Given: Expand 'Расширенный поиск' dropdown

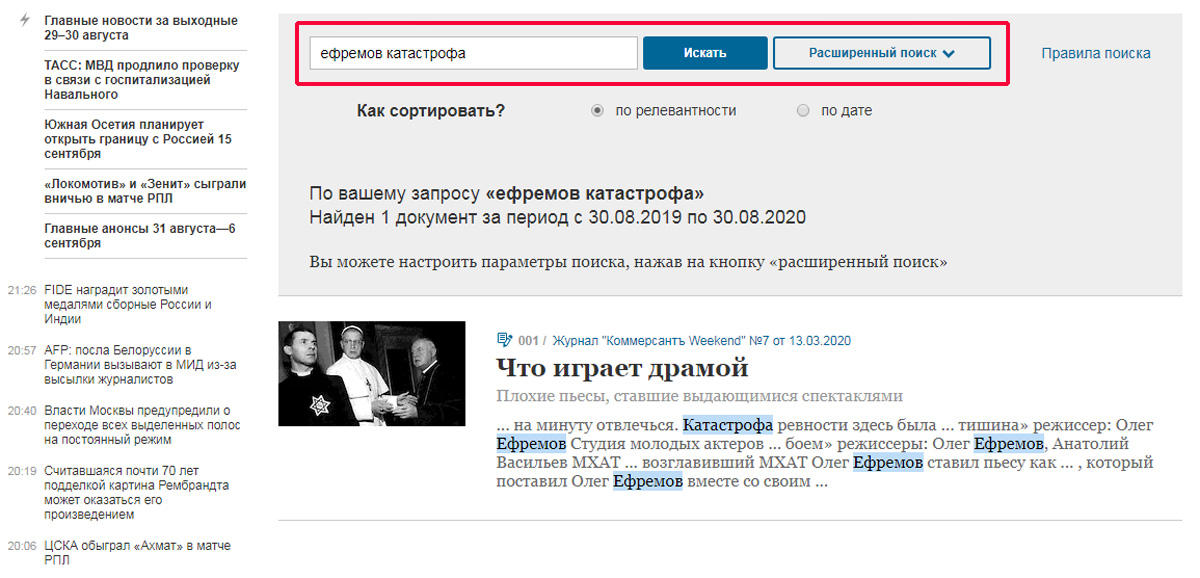Looking at the screenshot, I should [881, 53].
